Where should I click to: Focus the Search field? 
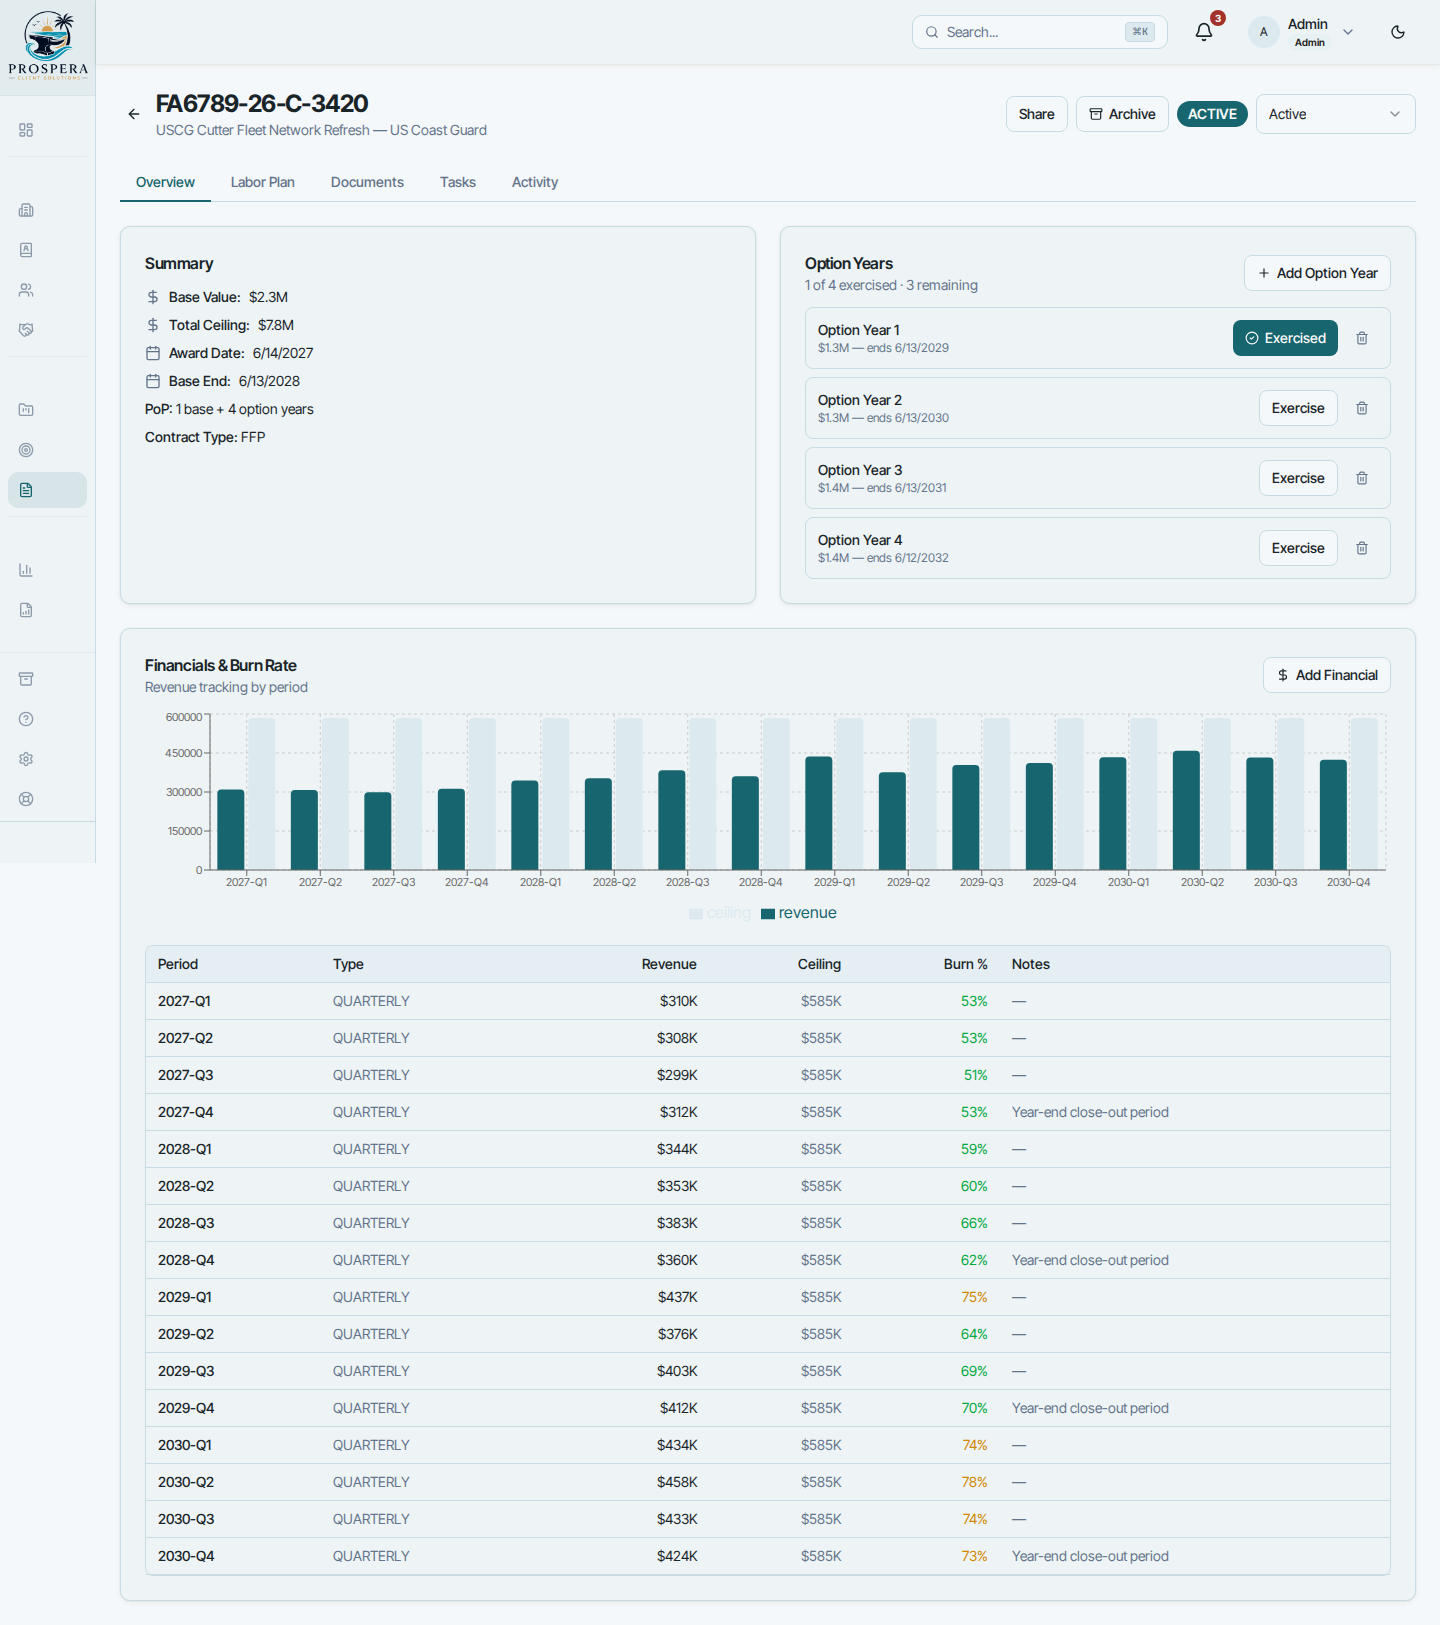point(1039,32)
